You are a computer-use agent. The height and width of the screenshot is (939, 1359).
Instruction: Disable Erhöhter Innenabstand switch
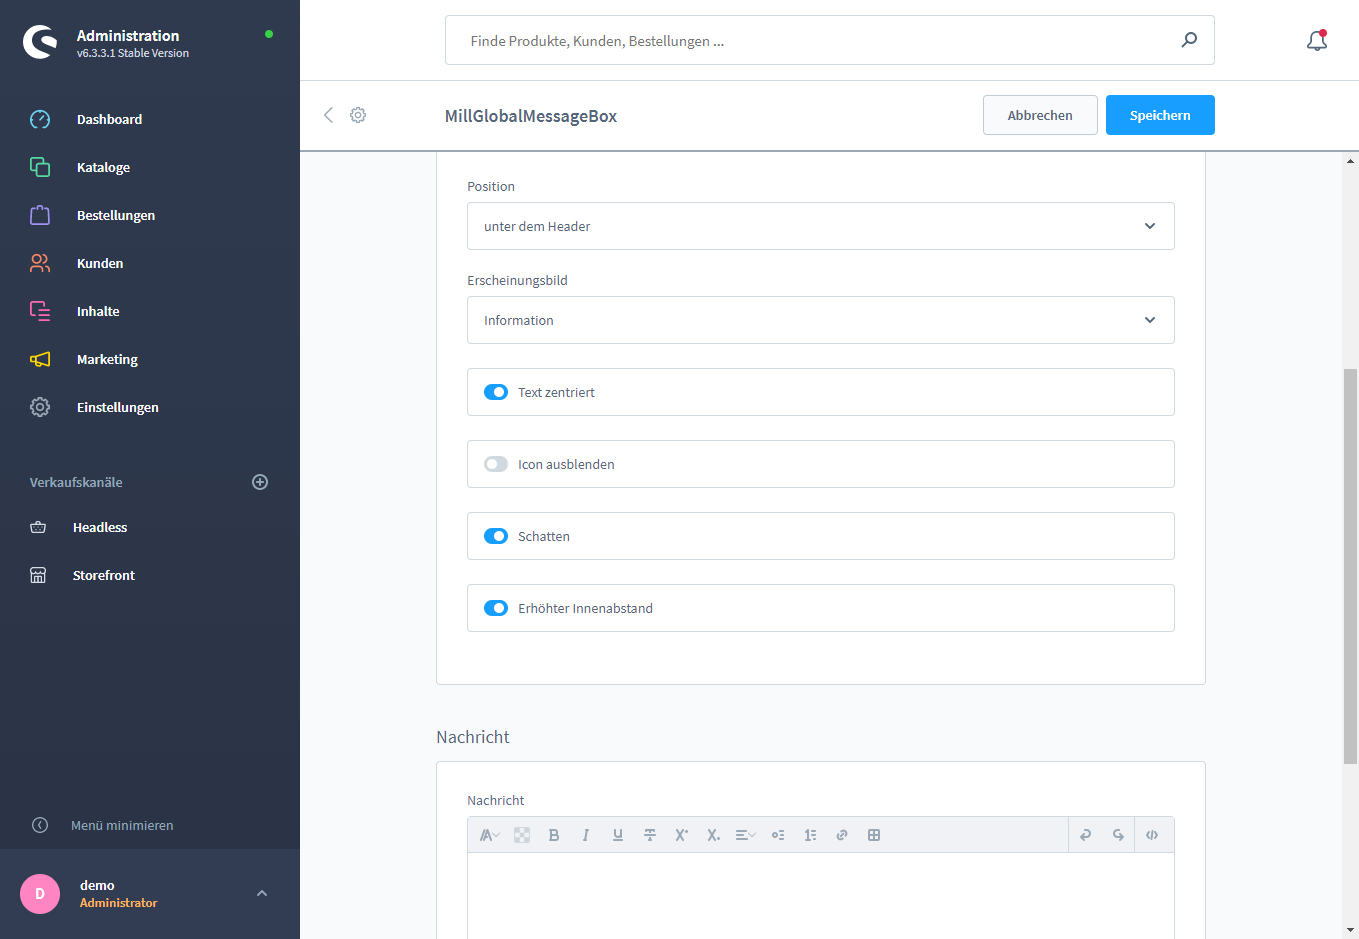pos(496,608)
